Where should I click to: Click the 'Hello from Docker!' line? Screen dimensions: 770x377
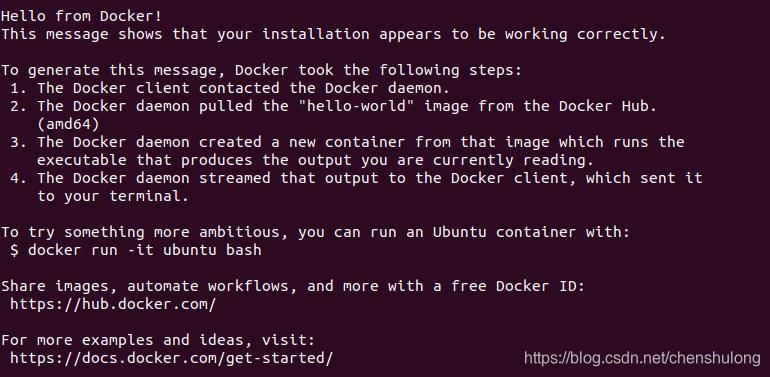tap(82, 16)
